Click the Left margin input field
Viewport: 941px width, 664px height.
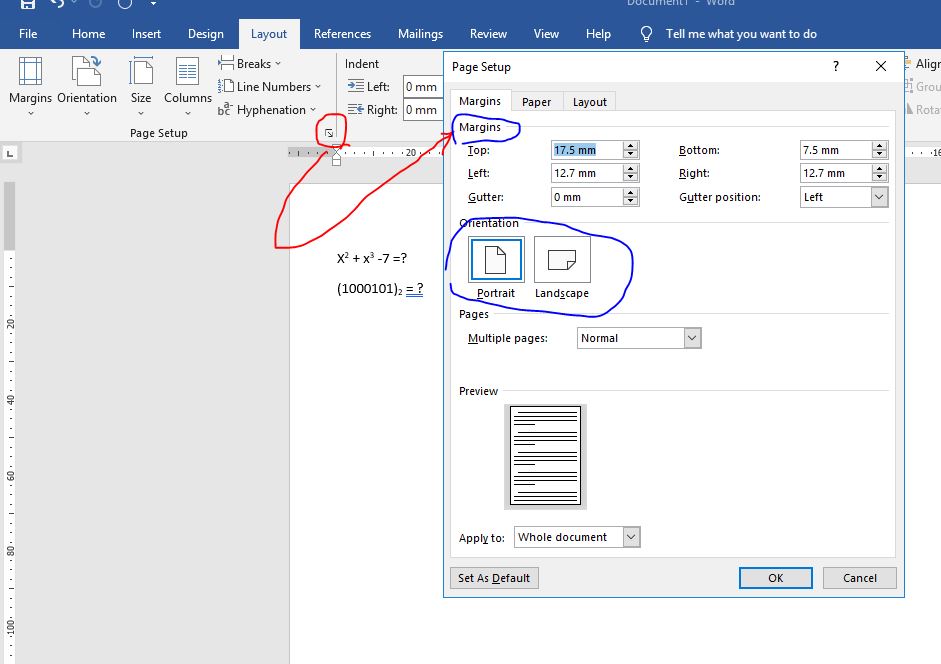point(586,173)
